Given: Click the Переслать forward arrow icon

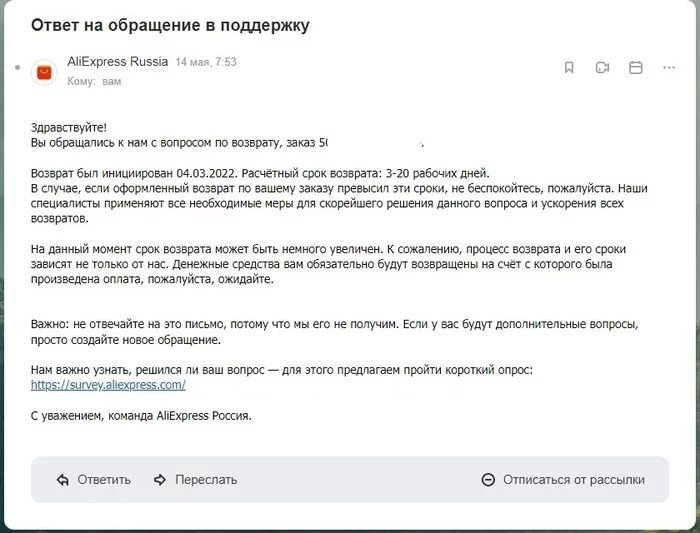Looking at the screenshot, I should [160, 480].
